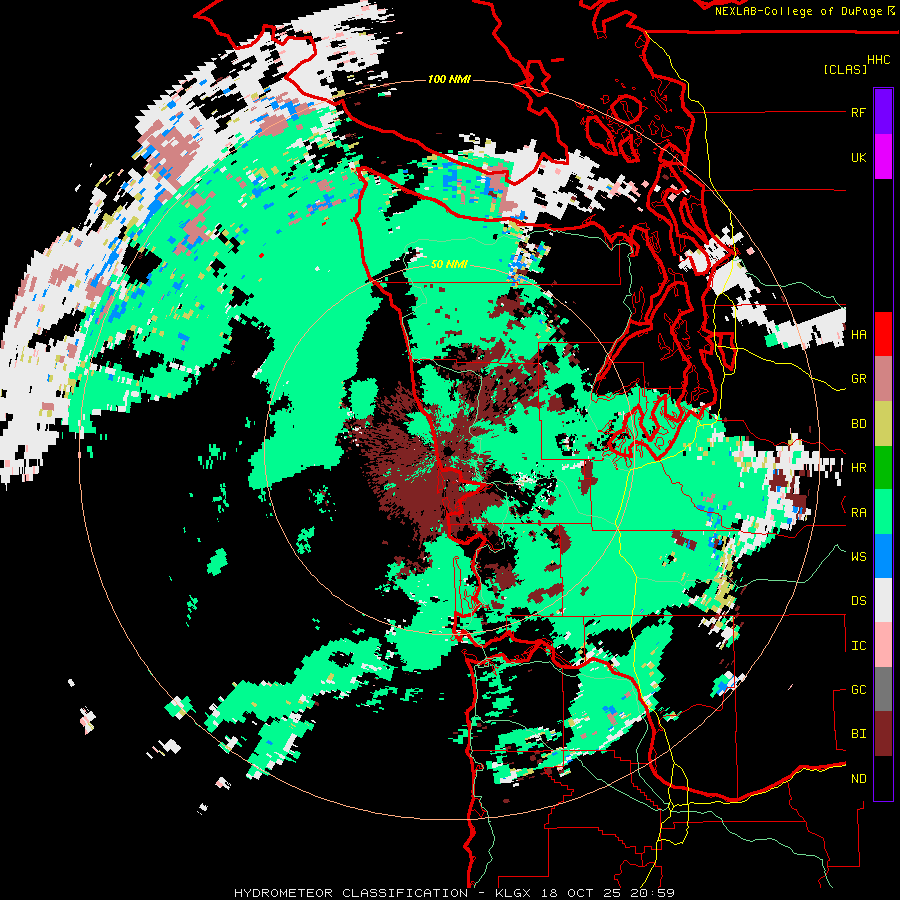Click the HA red legend swatch
This screenshot has width=900, height=900.
pos(883,334)
